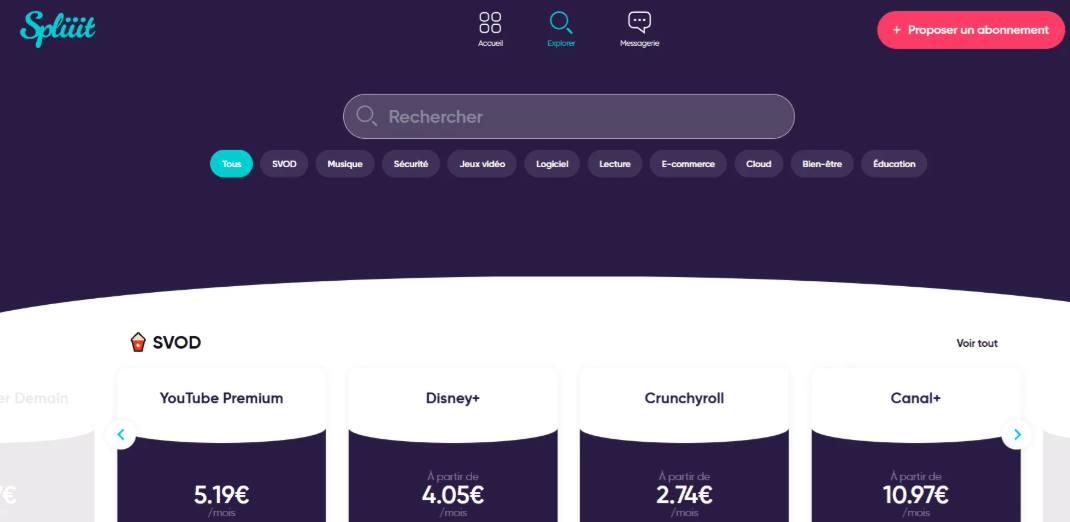Click the Explorer navigation label

[x=561, y=43]
